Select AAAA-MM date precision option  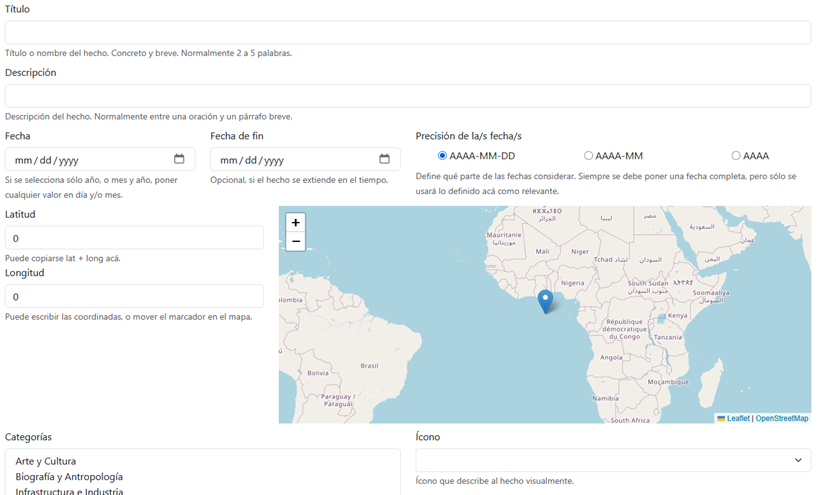click(588, 156)
